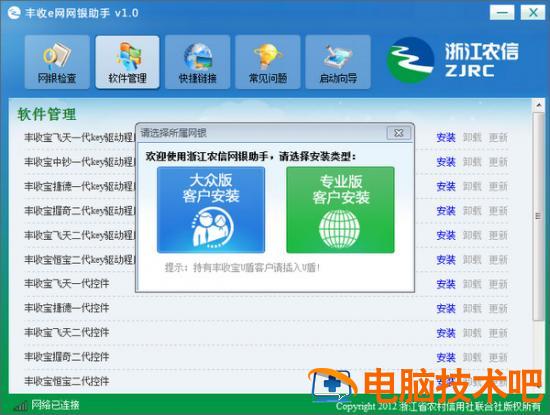
Task: Click 更新 for 丰收宝握奇二代key驱动程序
Action: click(x=498, y=211)
